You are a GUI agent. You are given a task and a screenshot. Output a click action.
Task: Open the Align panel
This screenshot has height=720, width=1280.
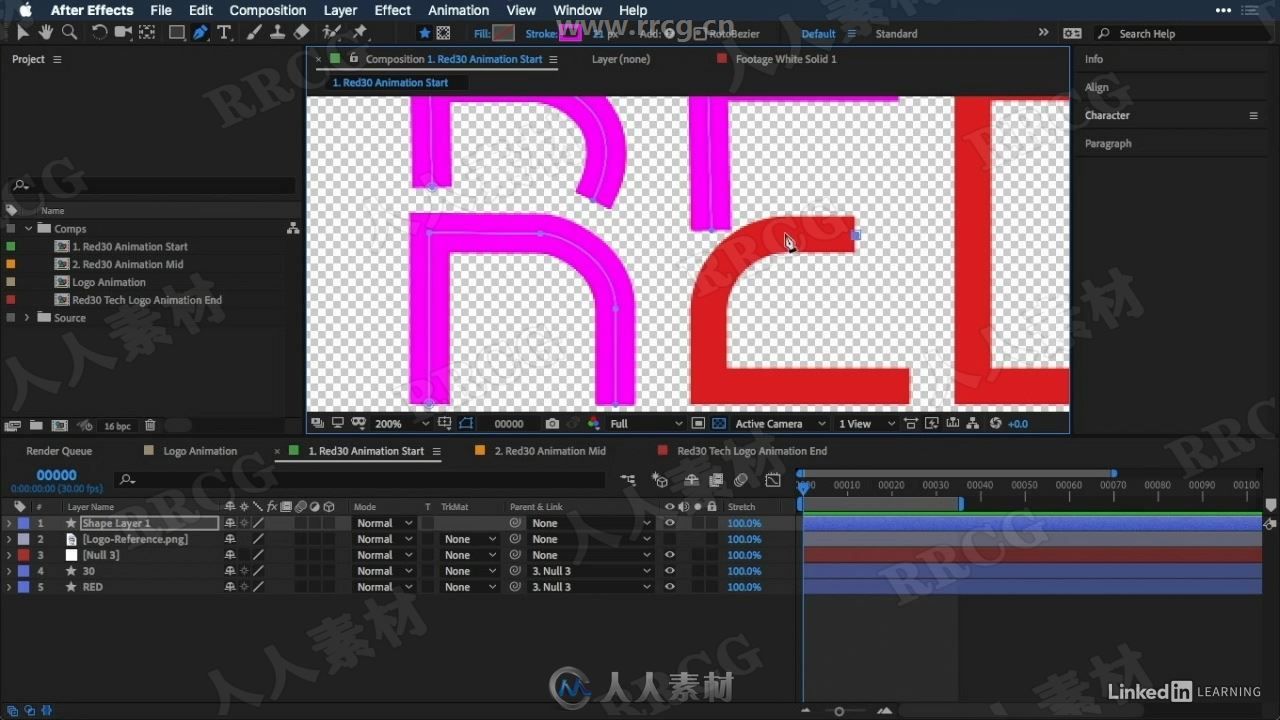pos(1097,87)
